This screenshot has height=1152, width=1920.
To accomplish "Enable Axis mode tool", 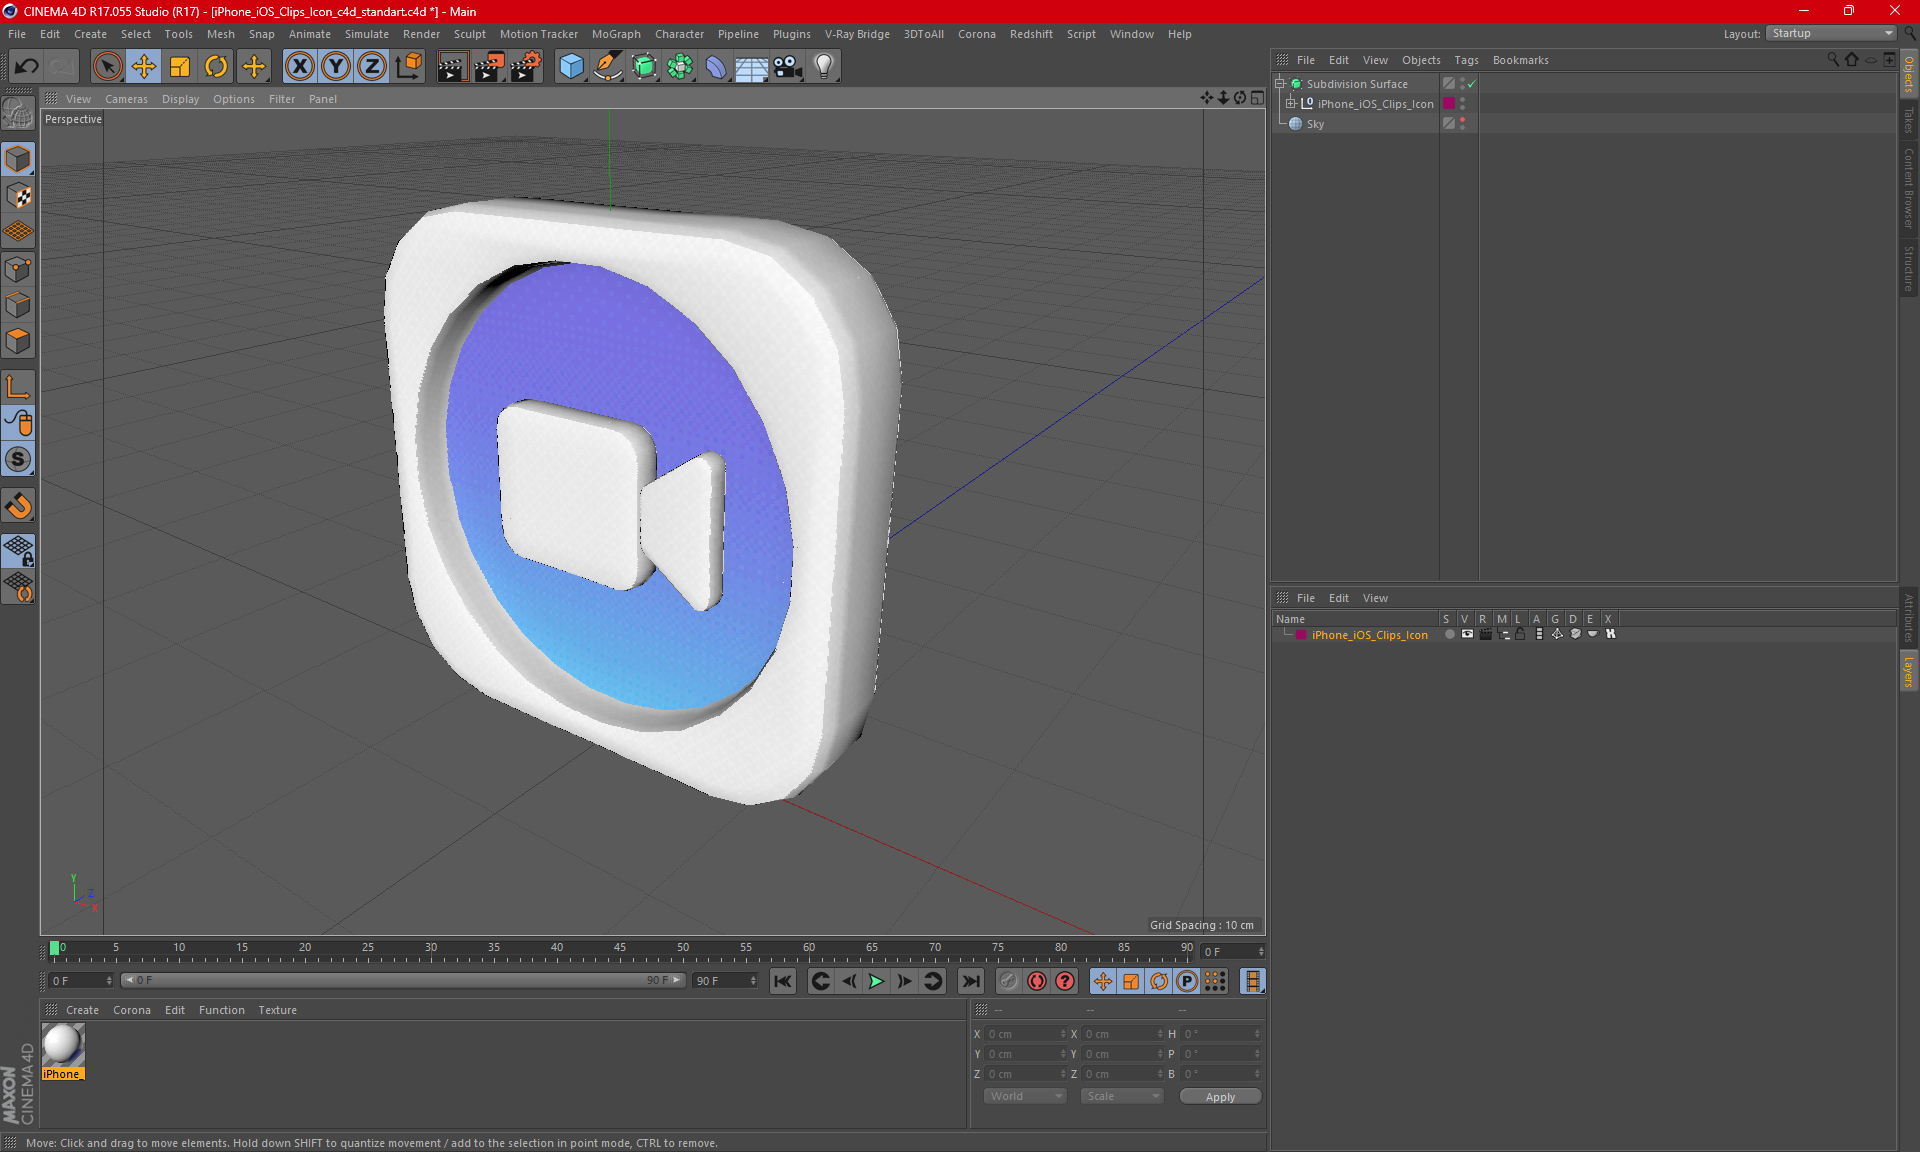I will pyautogui.click(x=18, y=387).
